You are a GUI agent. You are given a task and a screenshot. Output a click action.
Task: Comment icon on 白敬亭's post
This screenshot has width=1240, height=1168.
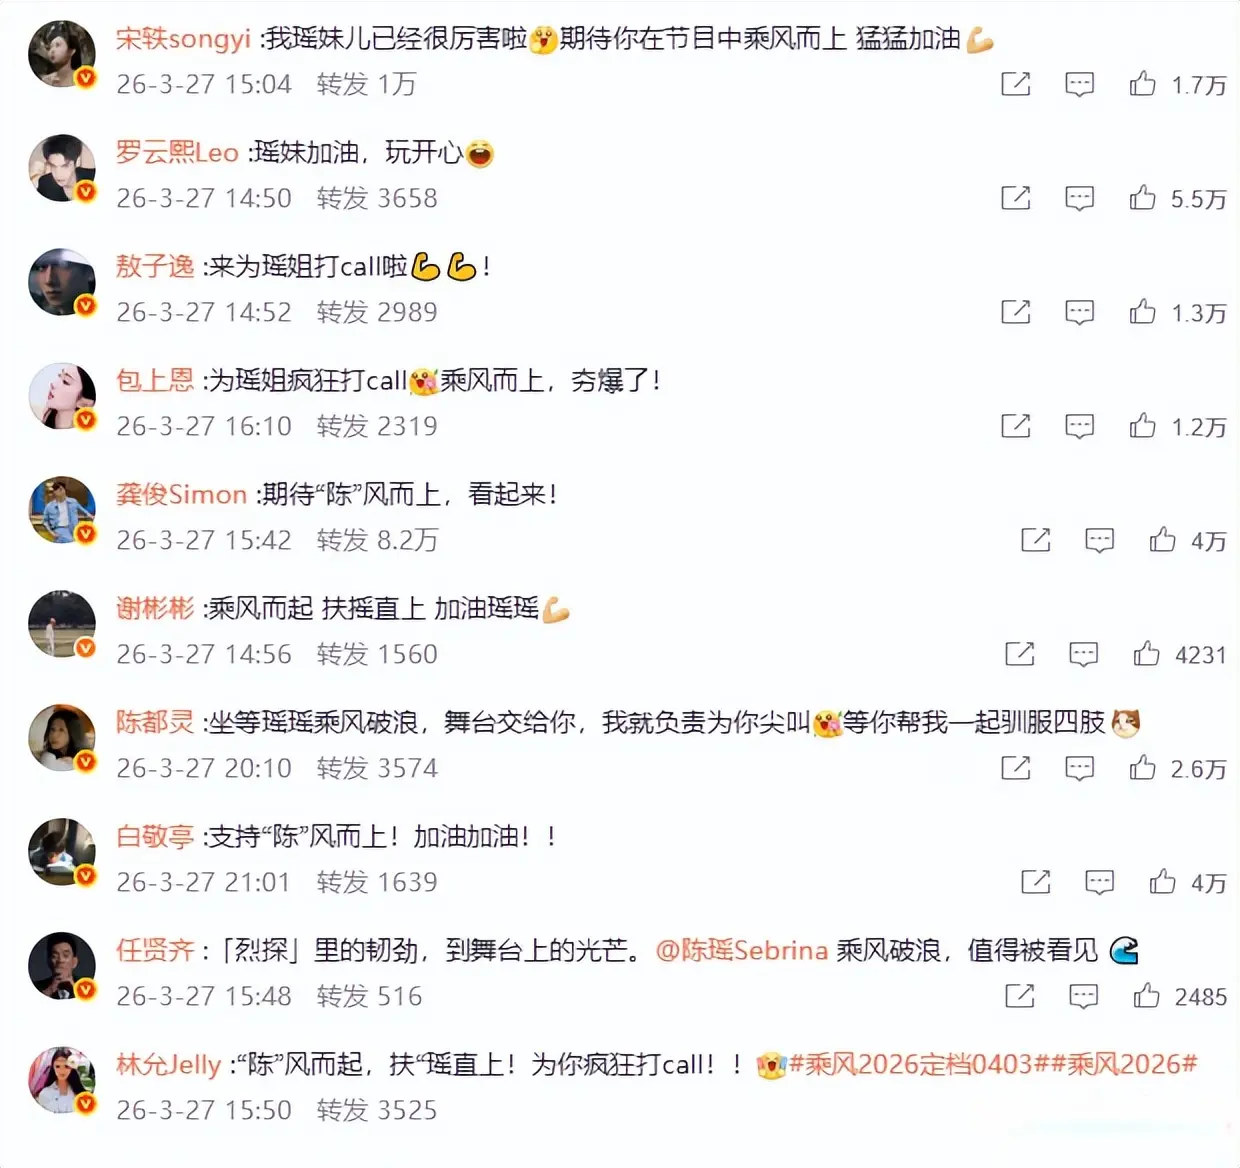point(1099,882)
